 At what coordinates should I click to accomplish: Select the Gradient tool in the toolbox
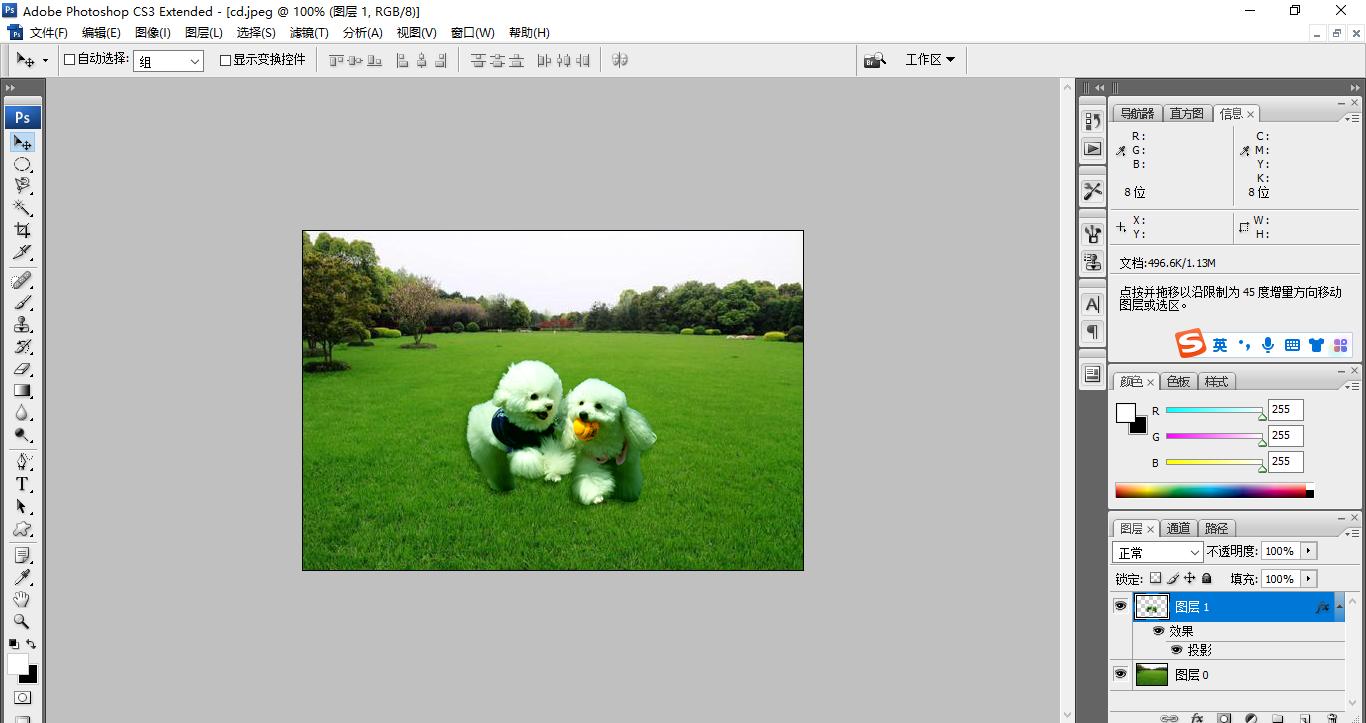[23, 390]
